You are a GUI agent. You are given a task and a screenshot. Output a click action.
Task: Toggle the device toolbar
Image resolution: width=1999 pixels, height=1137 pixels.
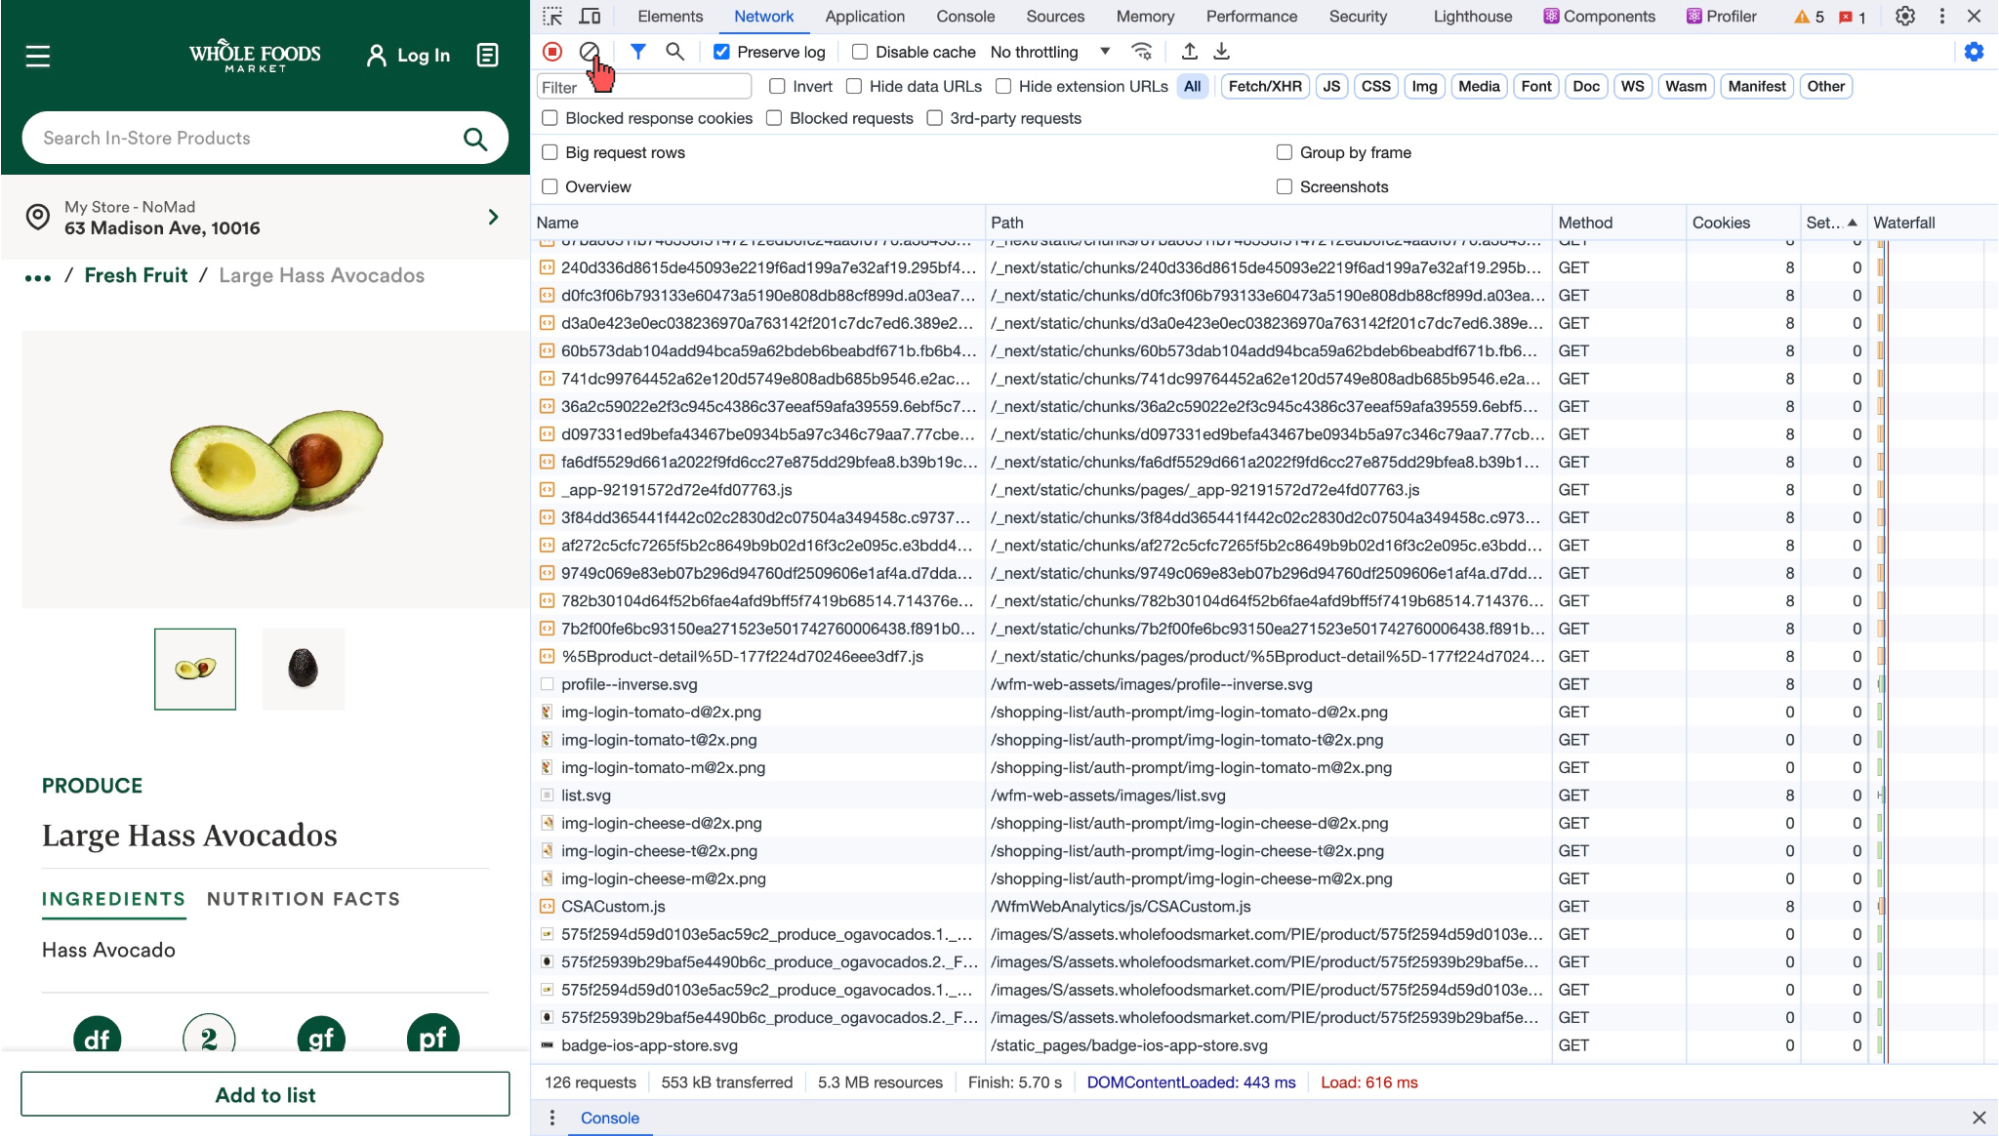tap(590, 16)
